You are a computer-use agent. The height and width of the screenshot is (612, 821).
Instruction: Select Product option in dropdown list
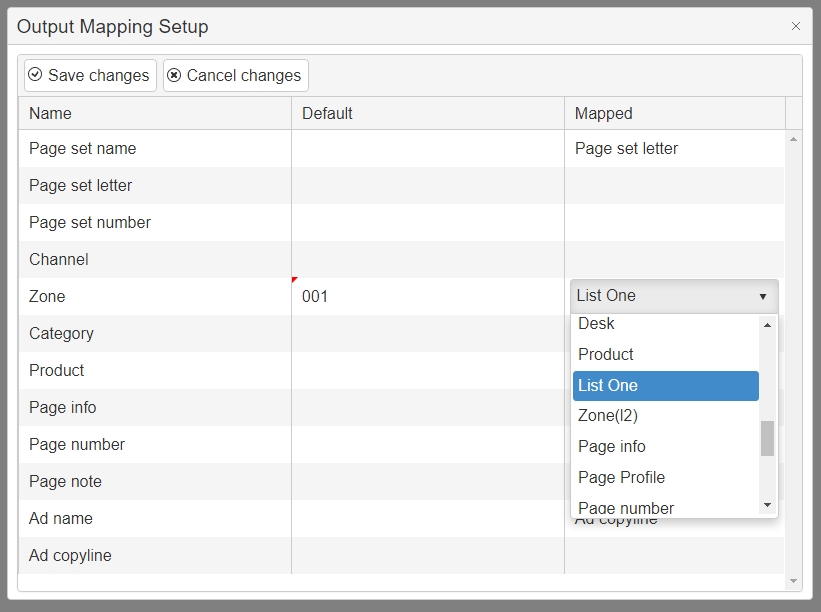click(x=606, y=354)
